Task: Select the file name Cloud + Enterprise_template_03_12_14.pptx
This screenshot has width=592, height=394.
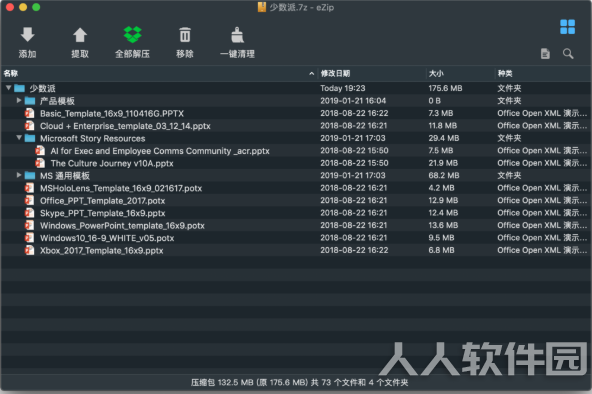Action: (125, 126)
